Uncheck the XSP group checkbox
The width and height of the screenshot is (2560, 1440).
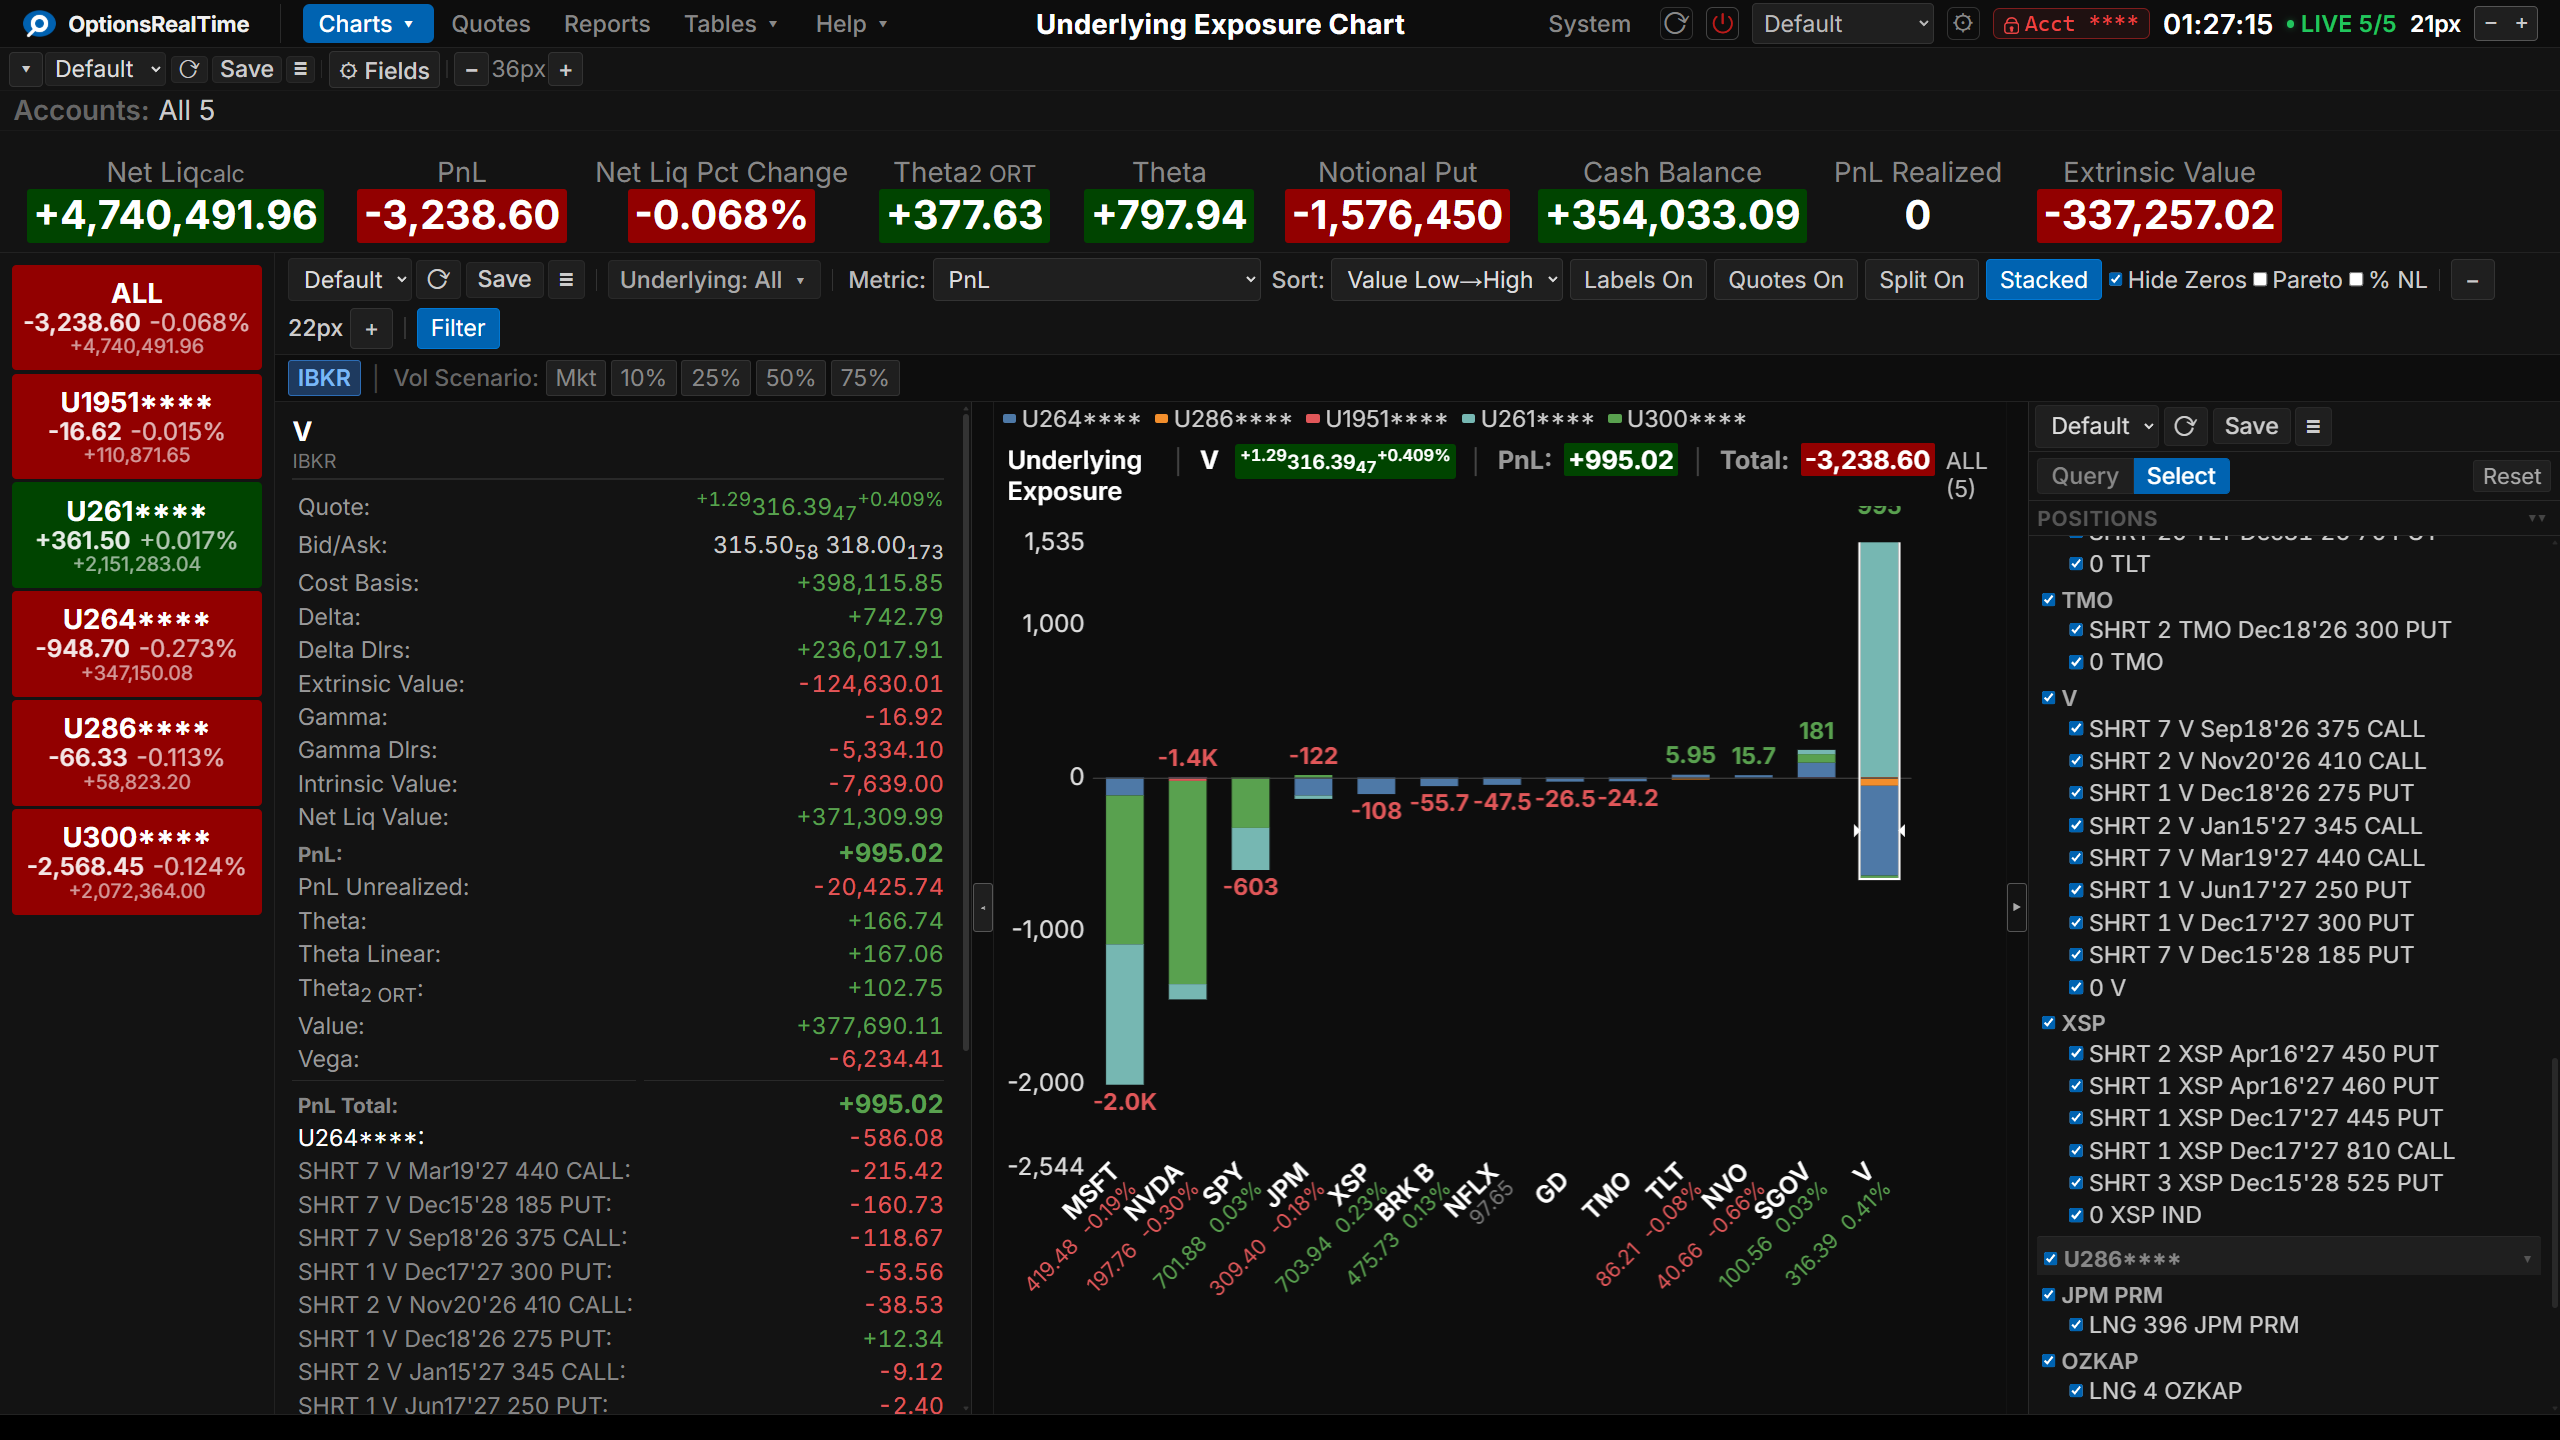click(x=2049, y=1023)
